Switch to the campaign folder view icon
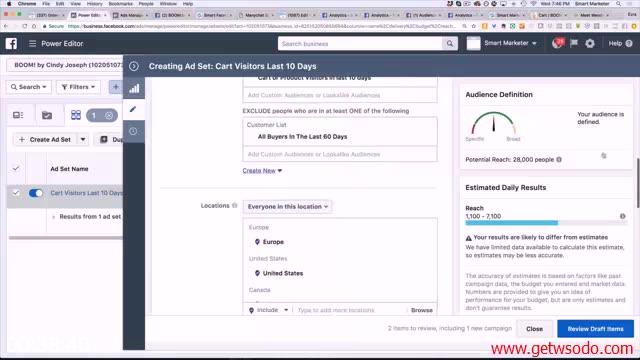Viewport: 640px width, 360px height. point(47,115)
